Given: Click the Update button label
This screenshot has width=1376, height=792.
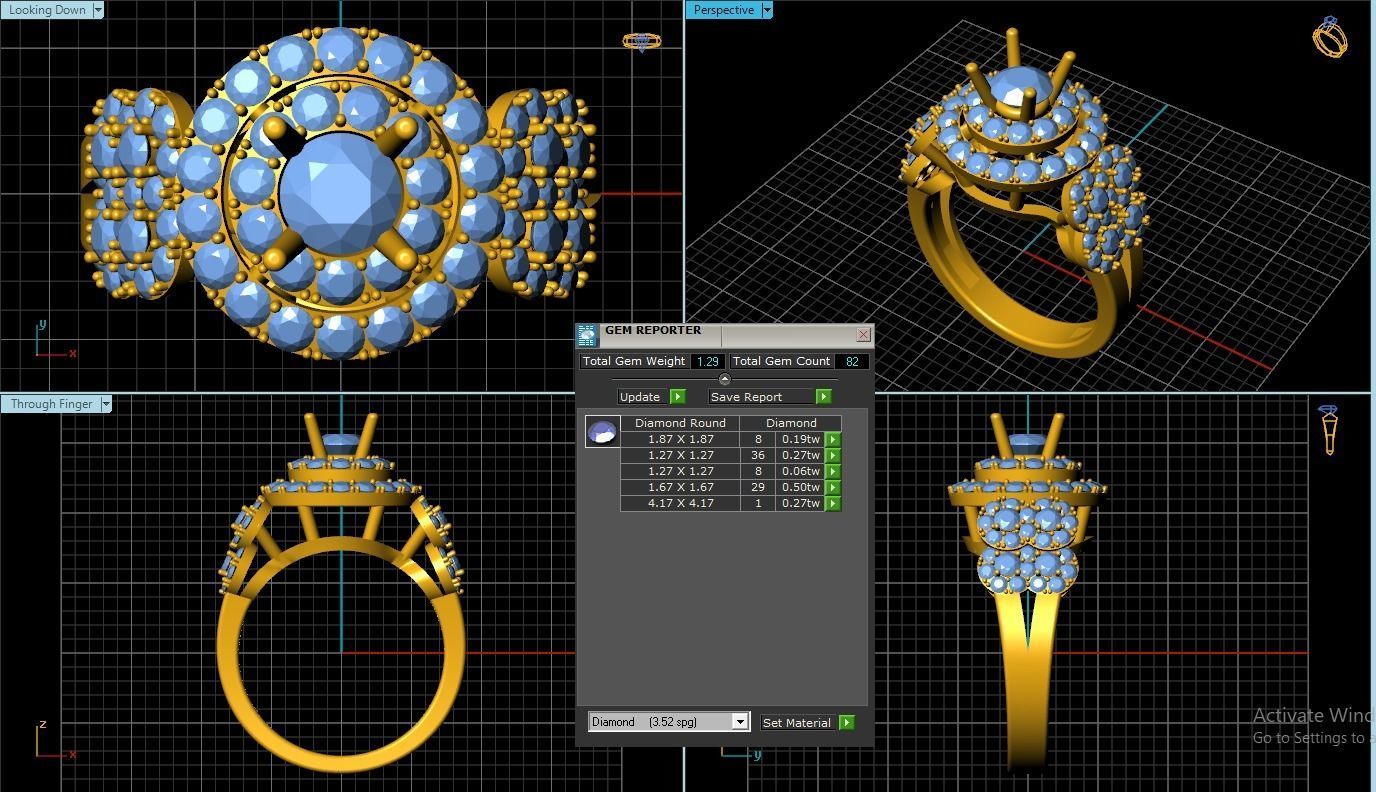Looking at the screenshot, I should pyautogui.click(x=640, y=397).
